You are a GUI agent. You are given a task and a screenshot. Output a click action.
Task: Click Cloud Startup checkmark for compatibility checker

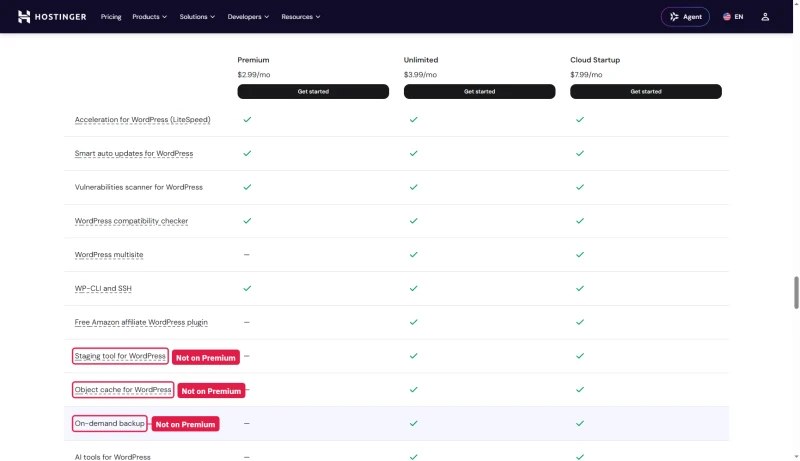[580, 221]
